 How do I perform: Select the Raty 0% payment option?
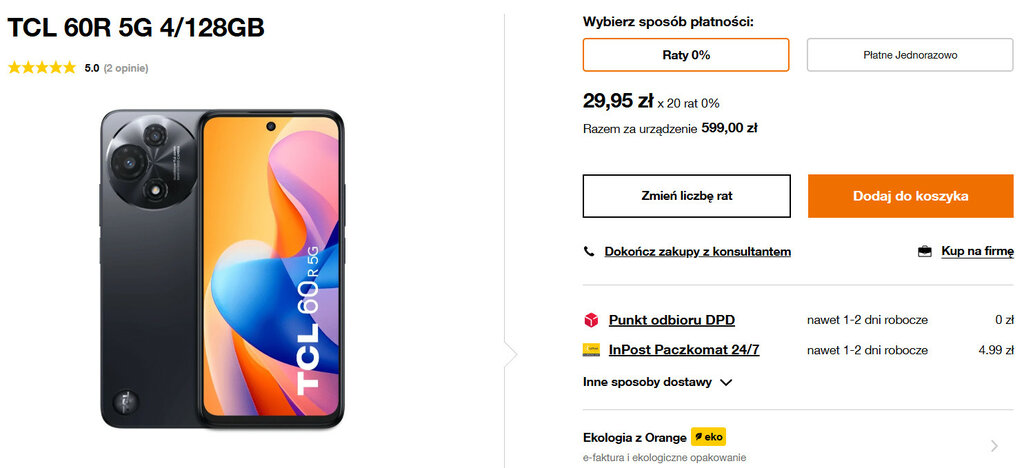point(686,55)
